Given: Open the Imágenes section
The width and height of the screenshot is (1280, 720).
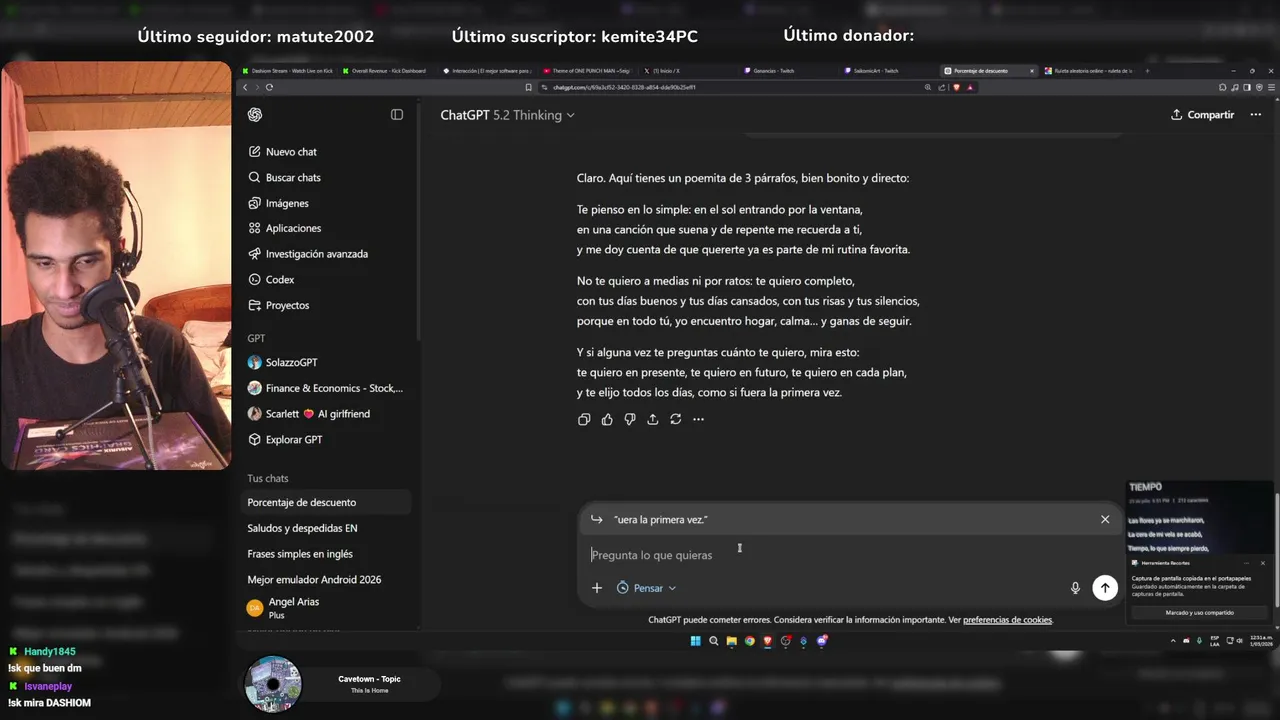Looking at the screenshot, I should click(x=278, y=203).
